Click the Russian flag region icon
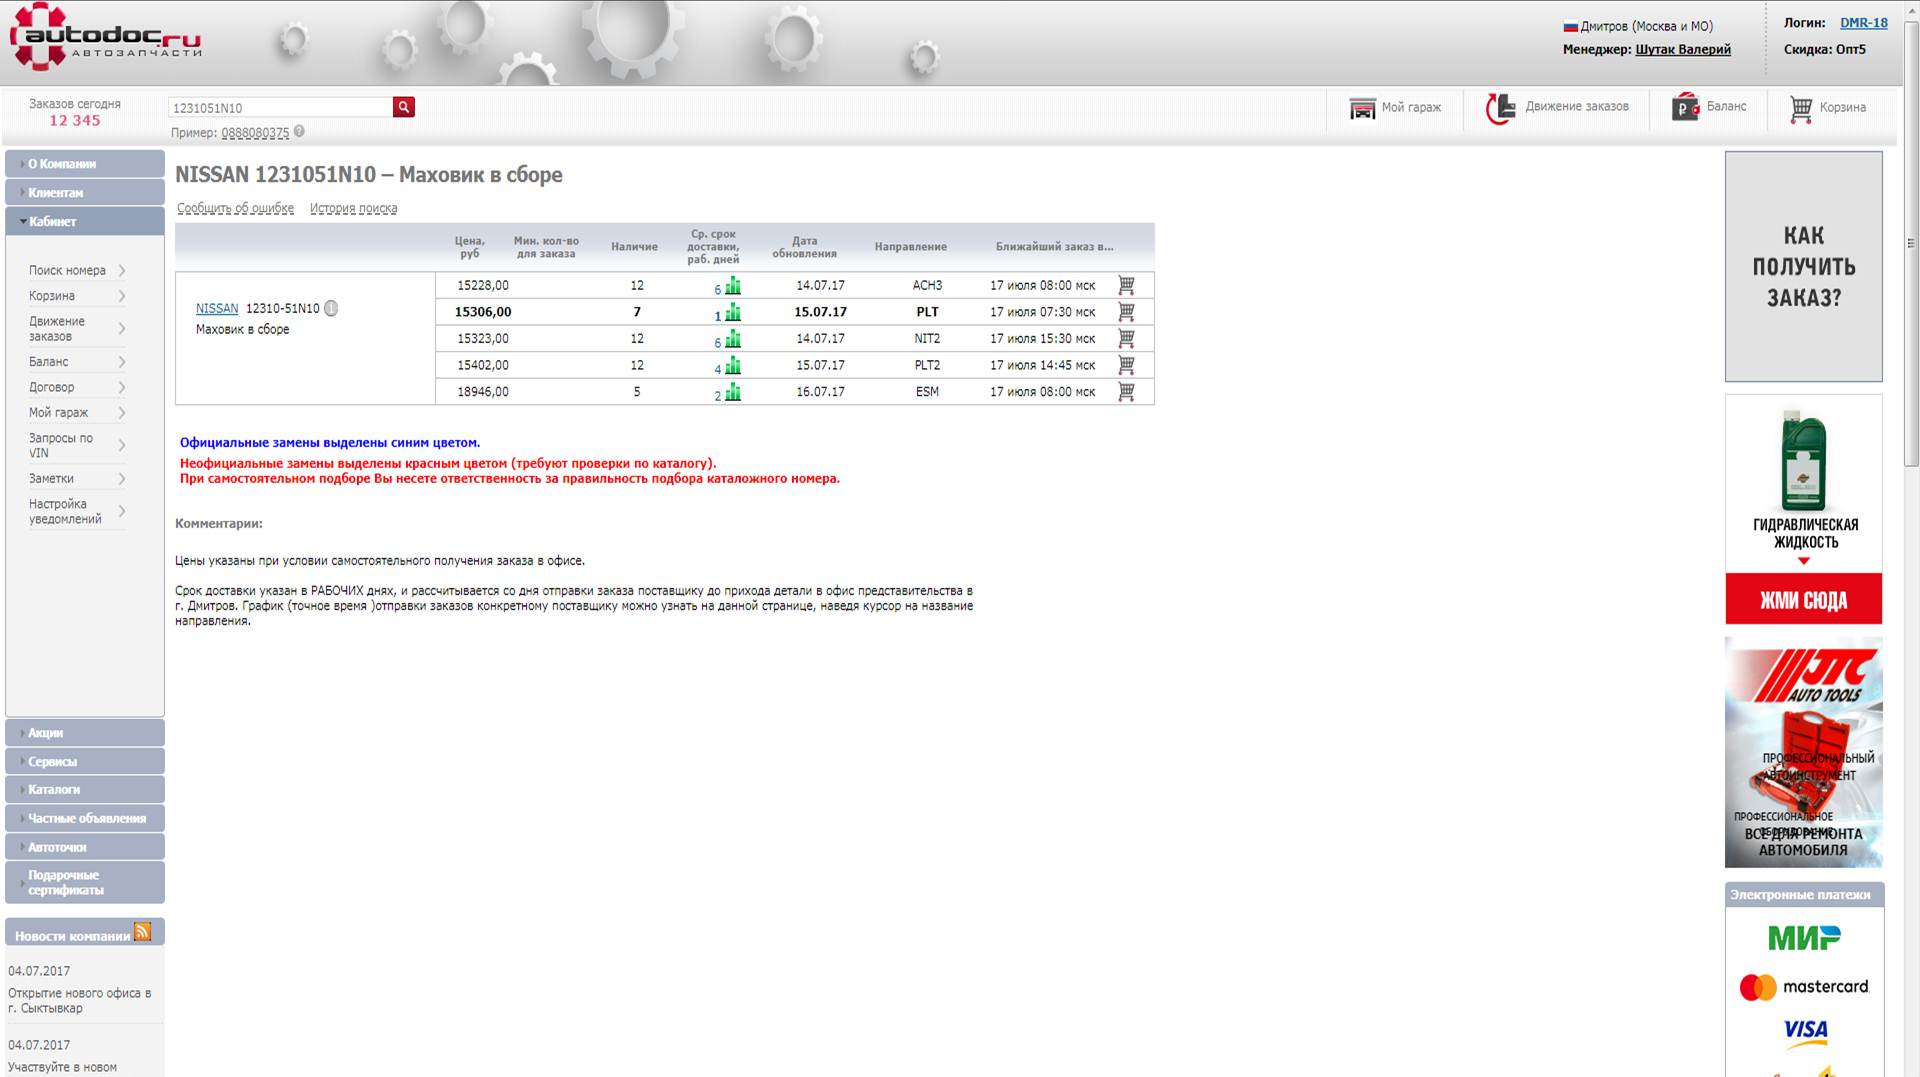Screen dimensions: 1920x1077 (x=1570, y=27)
